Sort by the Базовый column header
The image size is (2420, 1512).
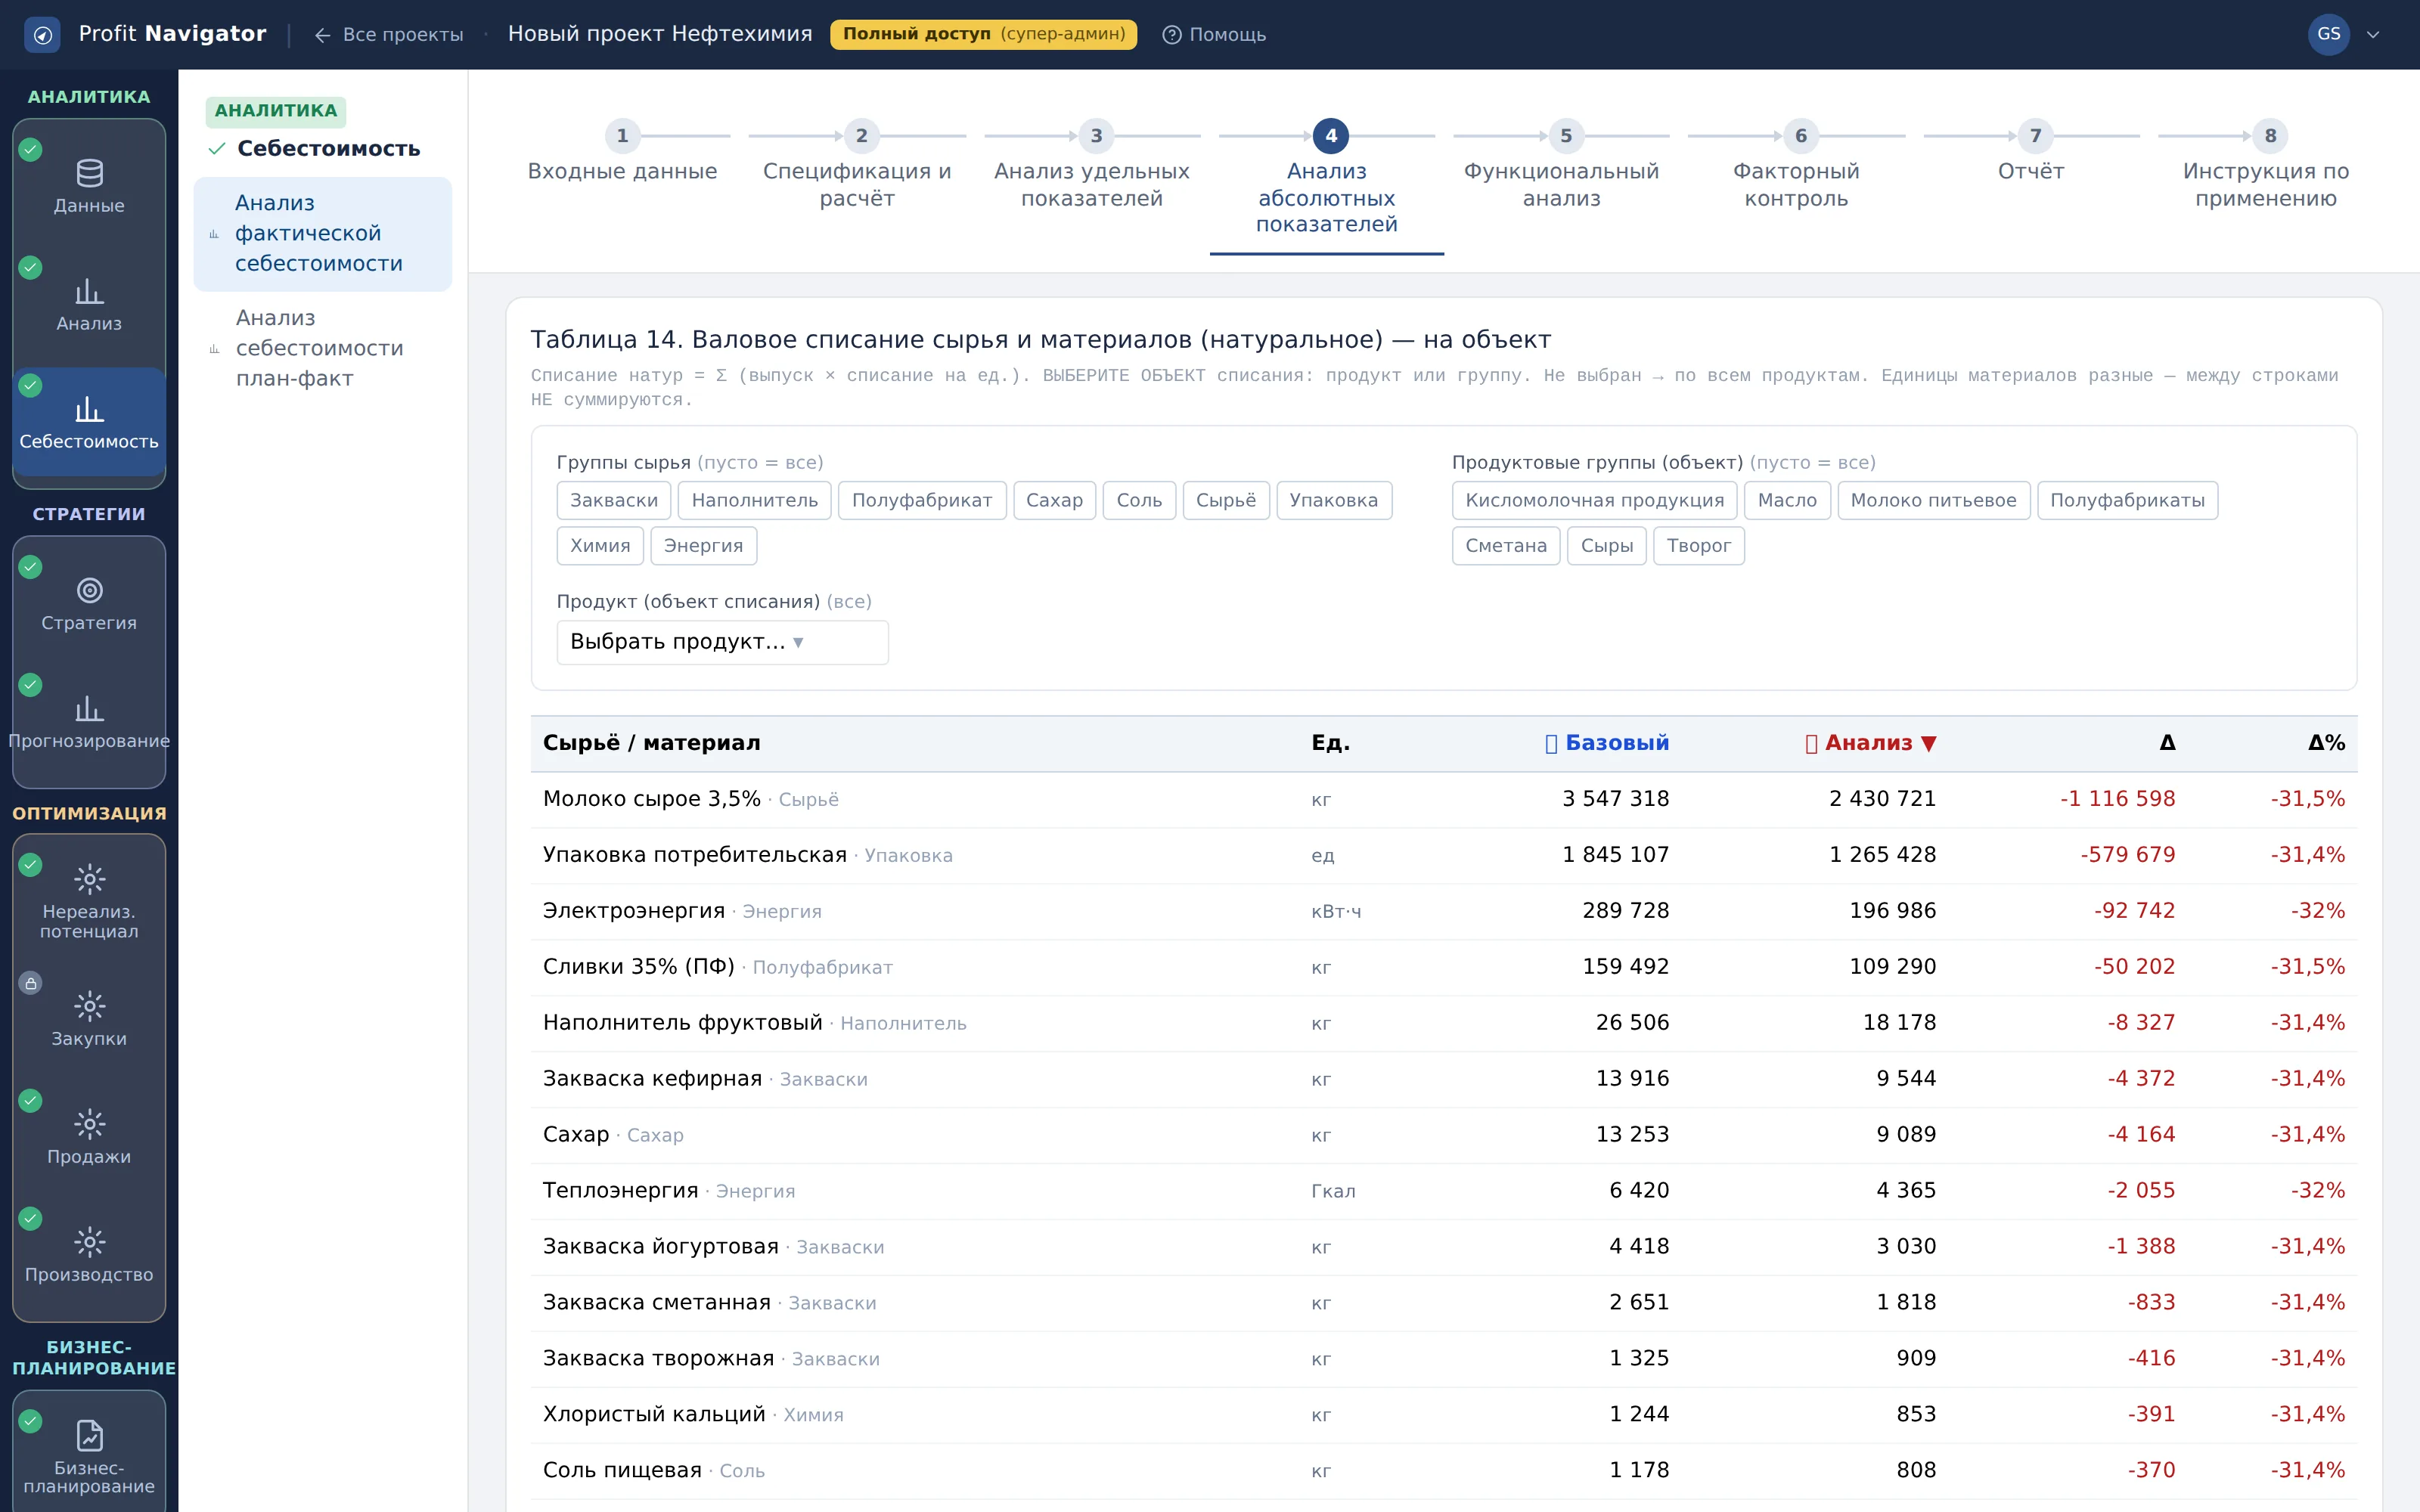coord(1606,743)
